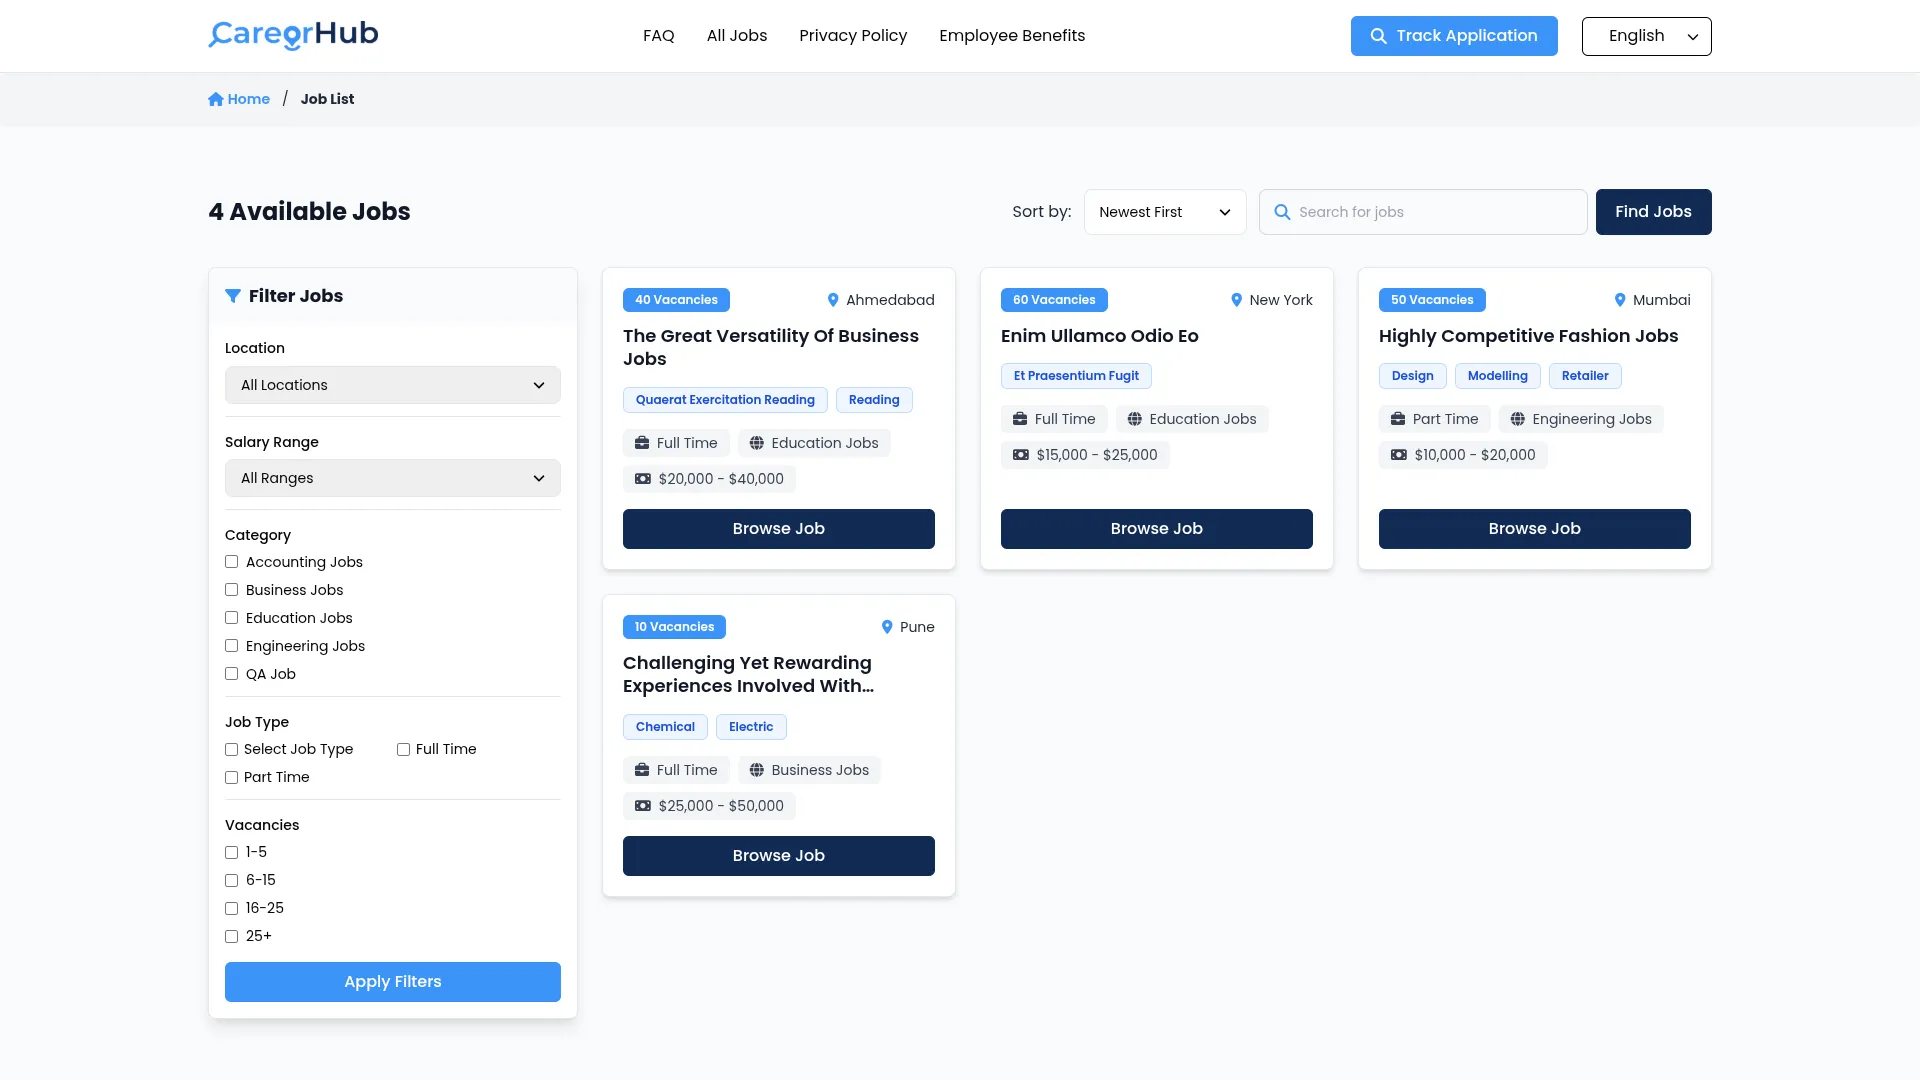Check the Accounting Jobs category checkbox
This screenshot has height=1080, width=1920.
pyautogui.click(x=232, y=562)
